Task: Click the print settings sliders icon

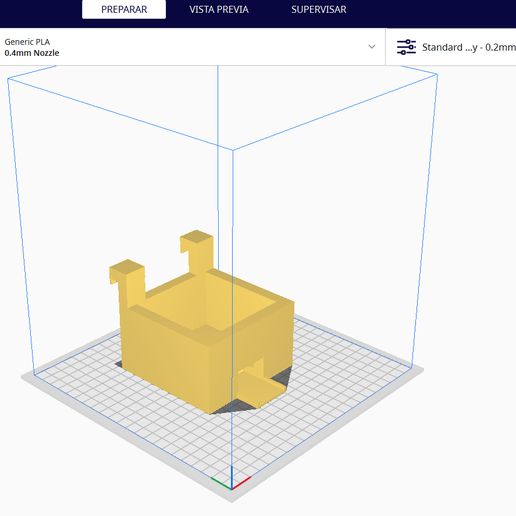Action: pyautogui.click(x=406, y=47)
